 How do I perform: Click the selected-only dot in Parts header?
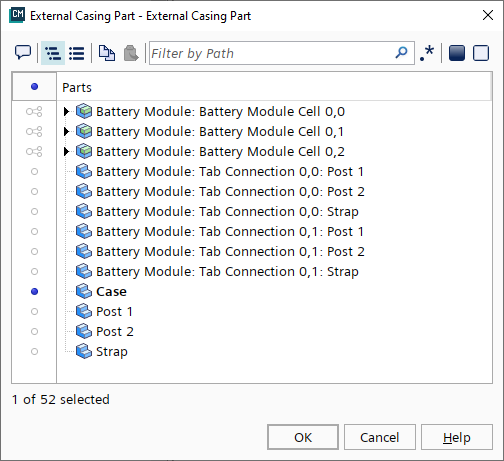point(34,87)
